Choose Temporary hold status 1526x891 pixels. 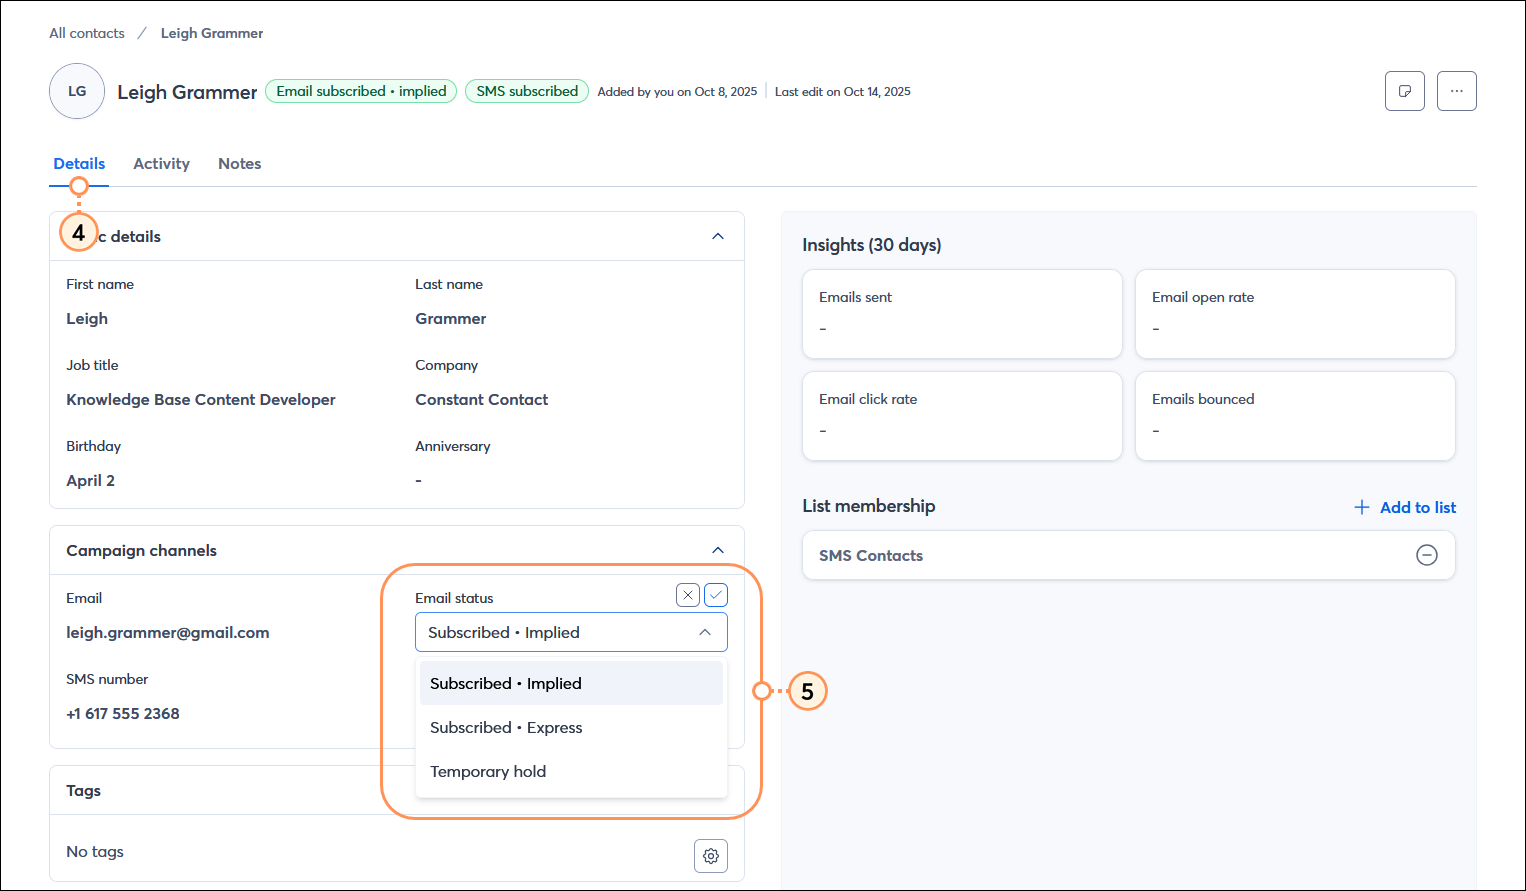click(x=488, y=771)
